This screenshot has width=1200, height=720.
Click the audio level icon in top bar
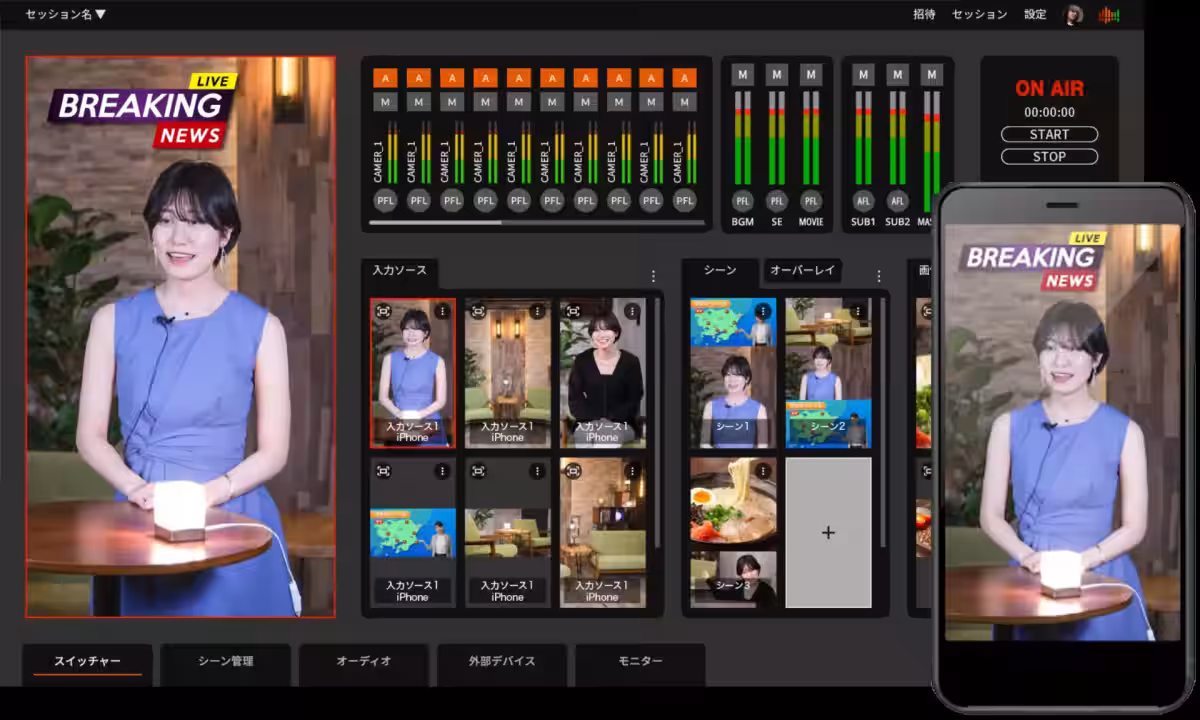(x=1109, y=15)
